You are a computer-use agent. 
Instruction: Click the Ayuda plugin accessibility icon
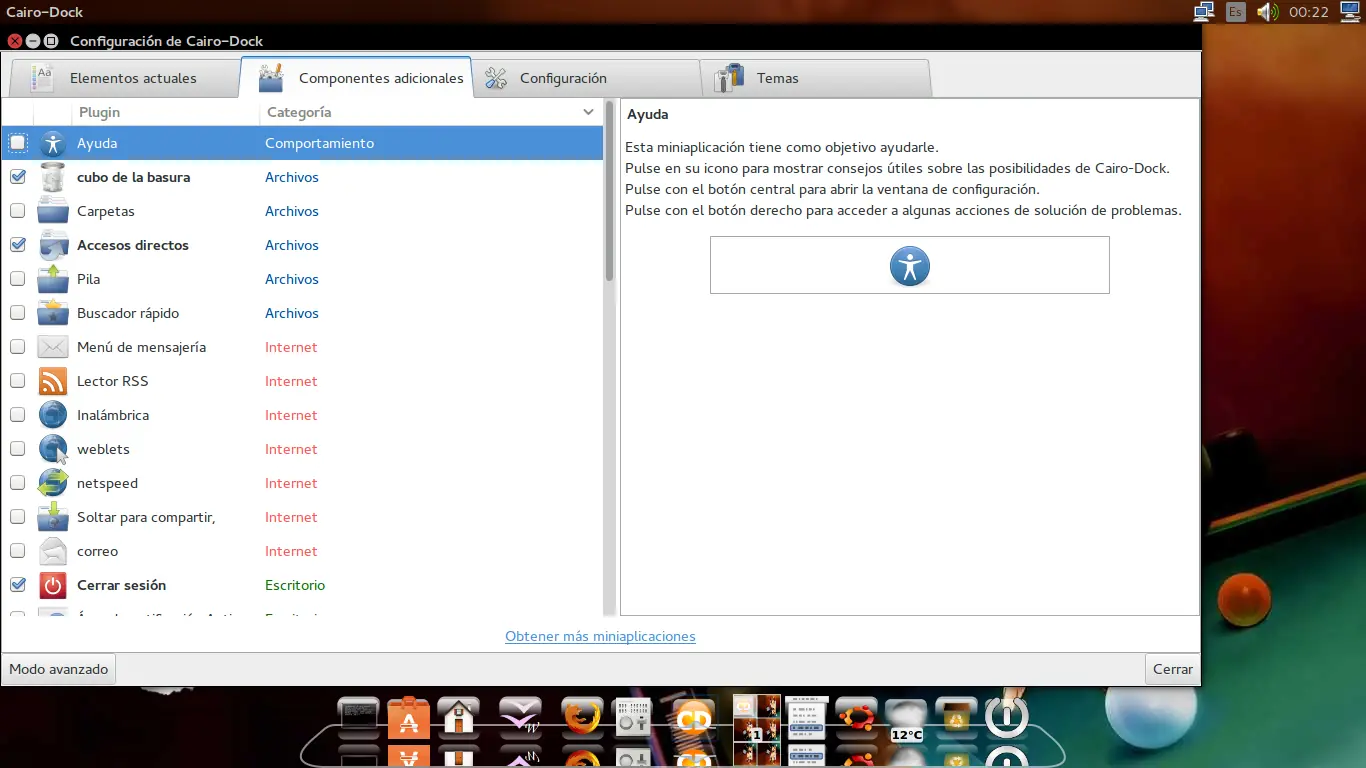click(53, 143)
